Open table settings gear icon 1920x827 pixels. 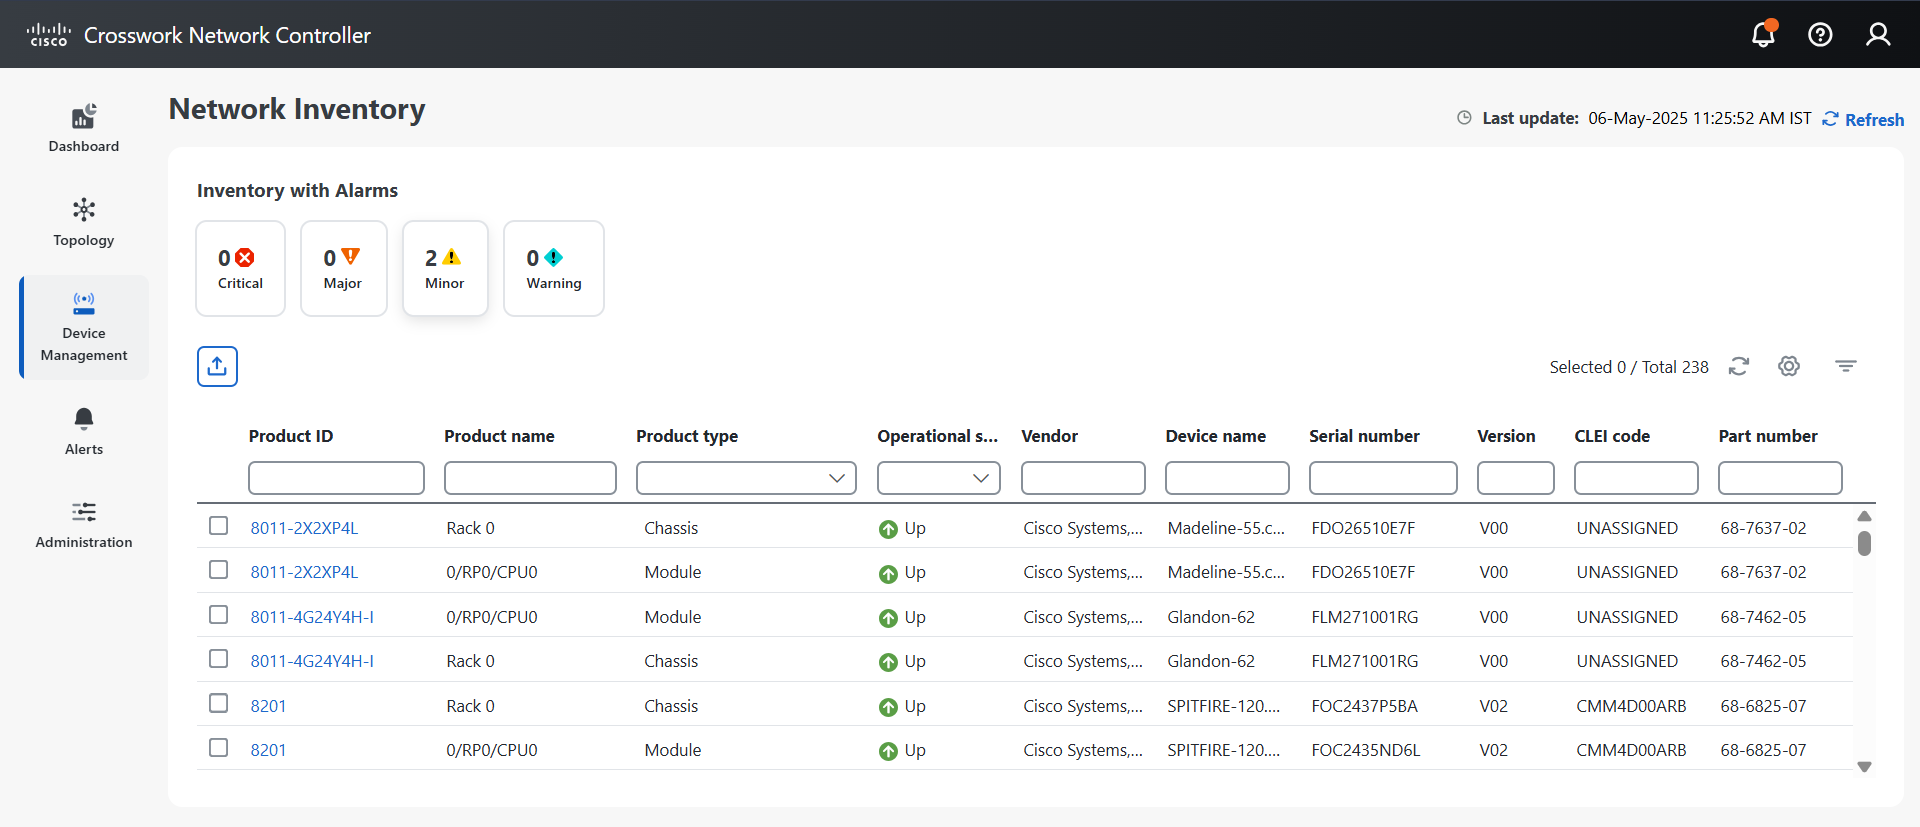tap(1789, 366)
